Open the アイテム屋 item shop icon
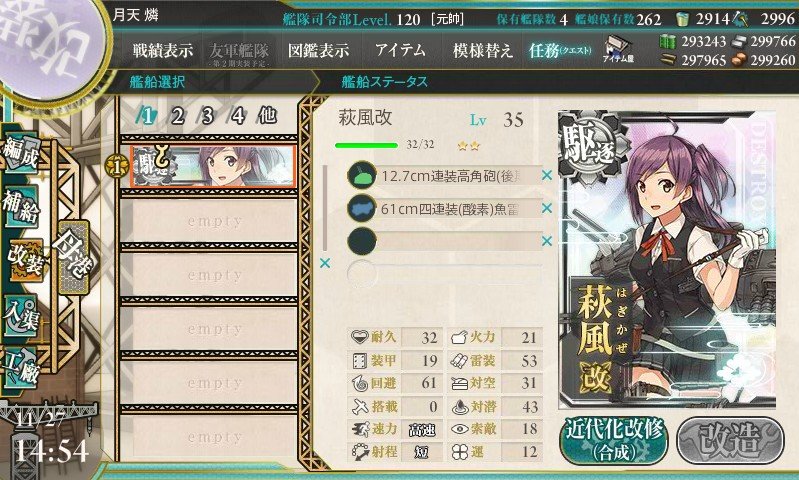Viewport: 799px width, 480px height. 618,49
